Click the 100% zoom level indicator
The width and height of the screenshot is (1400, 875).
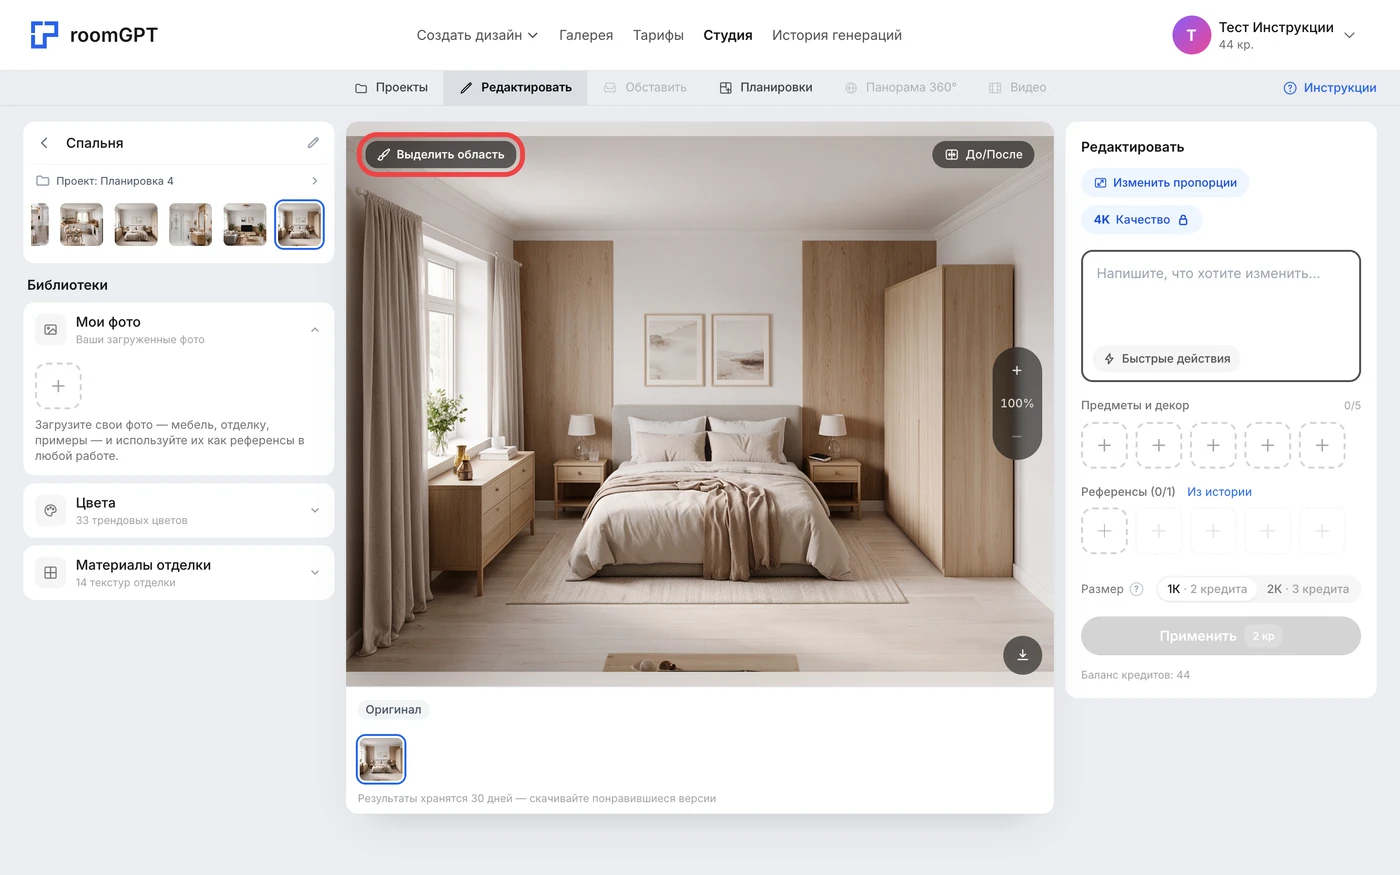coord(1017,404)
